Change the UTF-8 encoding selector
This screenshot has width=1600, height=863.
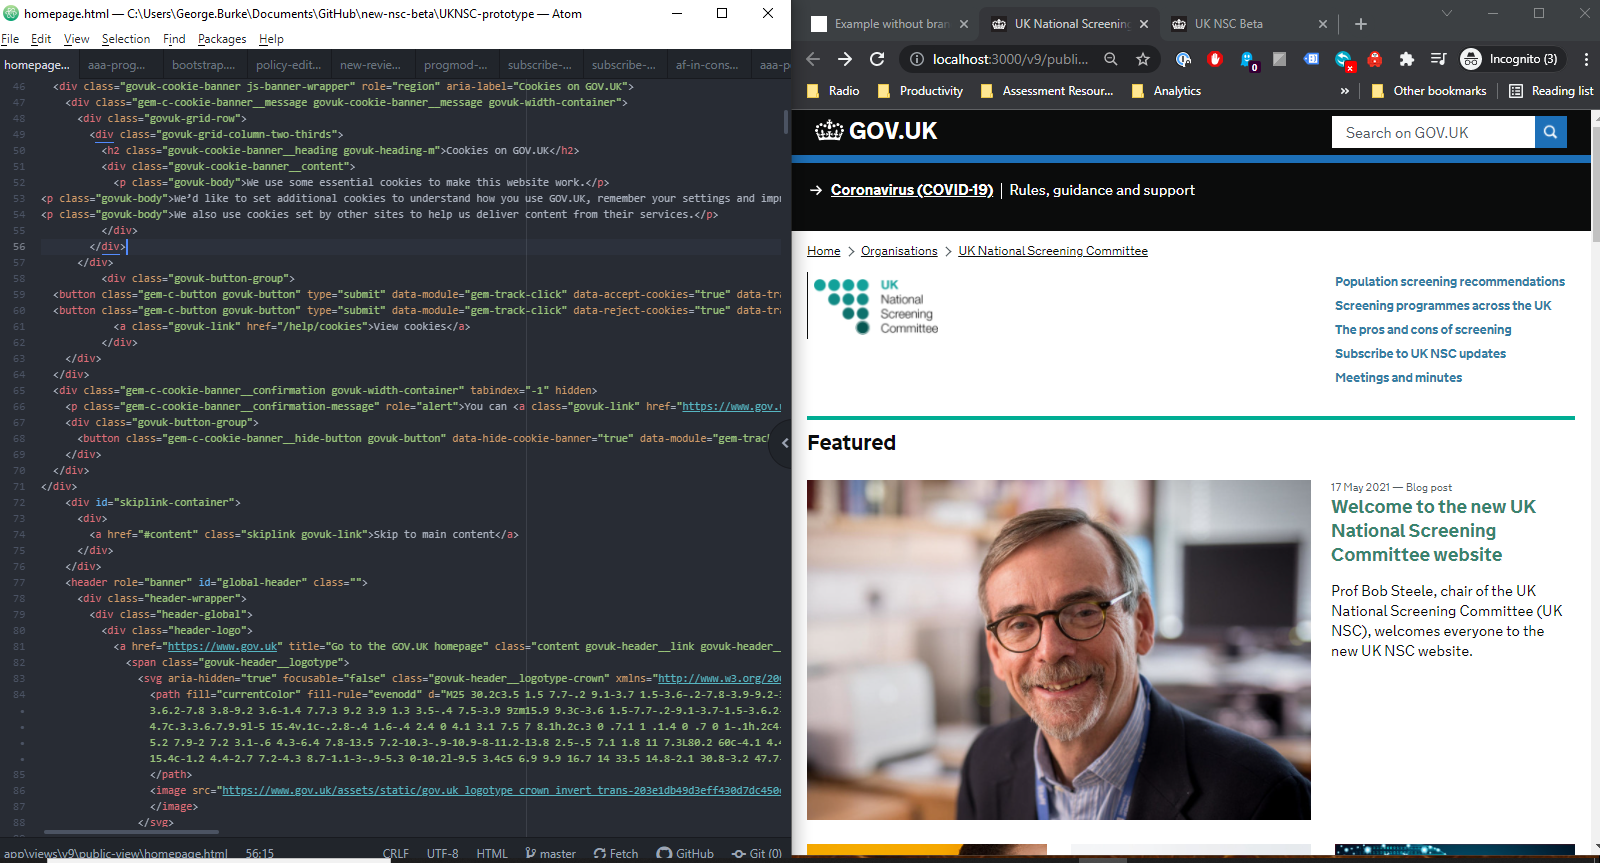point(443,853)
